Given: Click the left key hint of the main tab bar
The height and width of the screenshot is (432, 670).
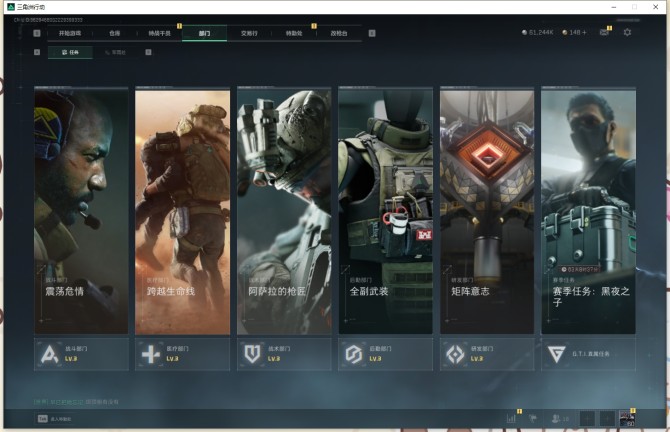Looking at the screenshot, I should [37, 33].
